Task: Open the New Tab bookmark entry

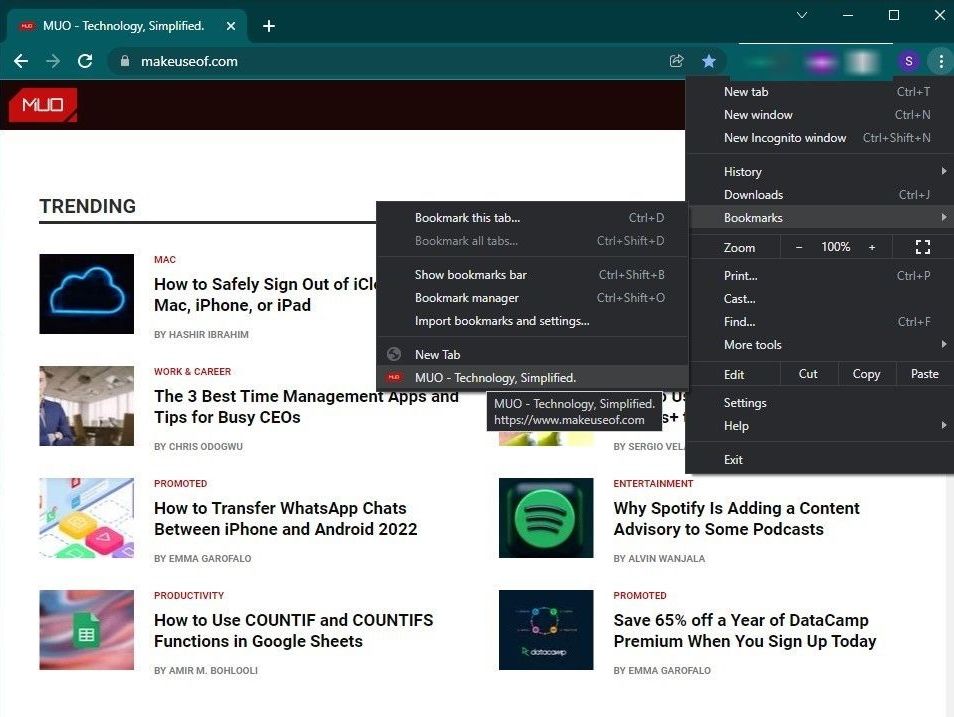Action: pyautogui.click(x=532, y=355)
